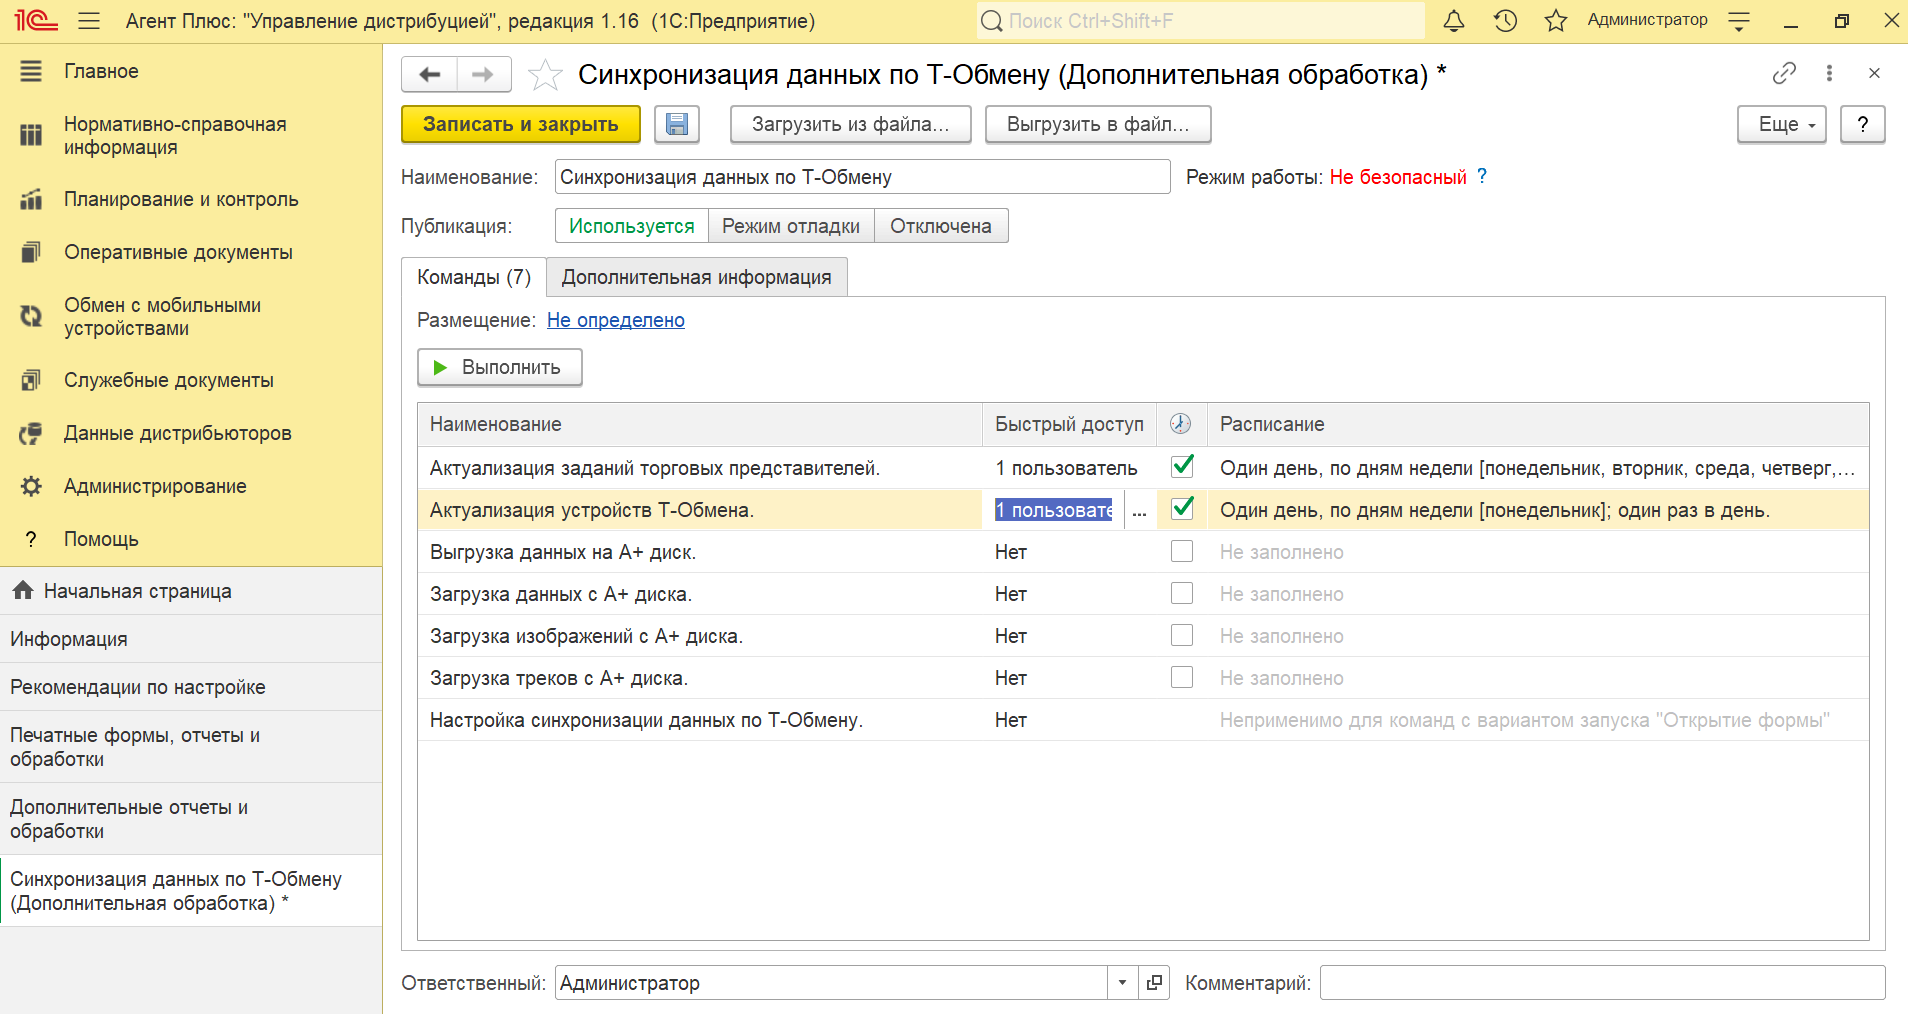Focus the search field Поиск Ctrl+Shift+F
Image resolution: width=1908 pixels, height=1014 pixels.
(1200, 20)
